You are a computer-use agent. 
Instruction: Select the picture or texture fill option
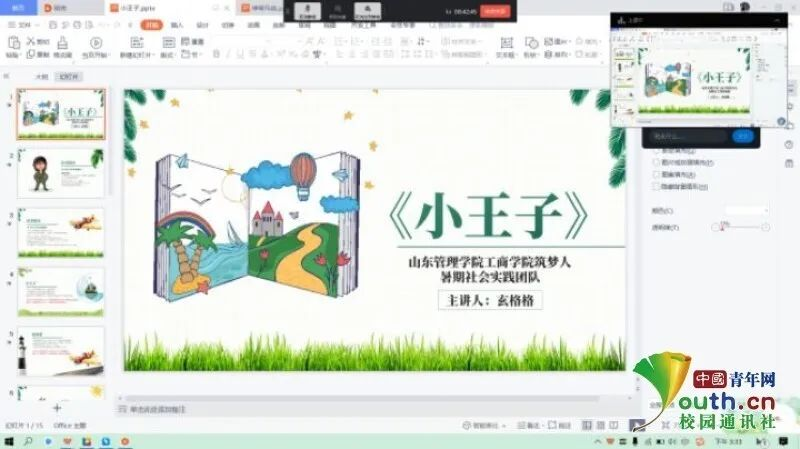click(x=655, y=161)
